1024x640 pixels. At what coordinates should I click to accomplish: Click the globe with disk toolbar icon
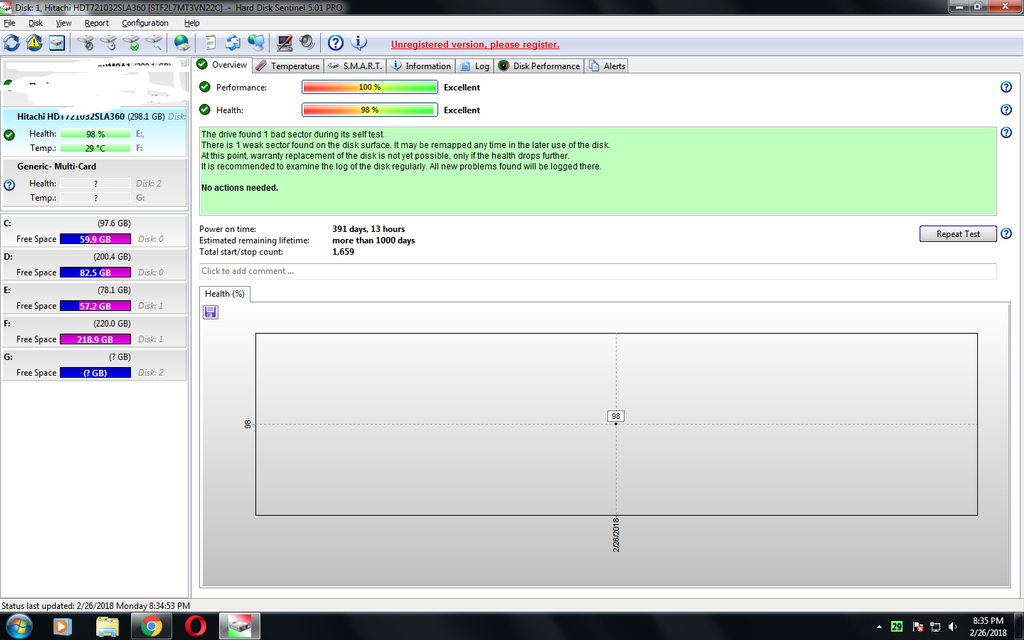pyautogui.click(x=182, y=43)
